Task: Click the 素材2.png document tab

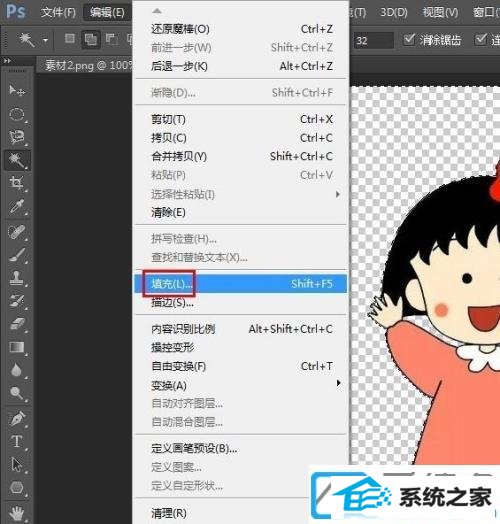Action: point(89,65)
